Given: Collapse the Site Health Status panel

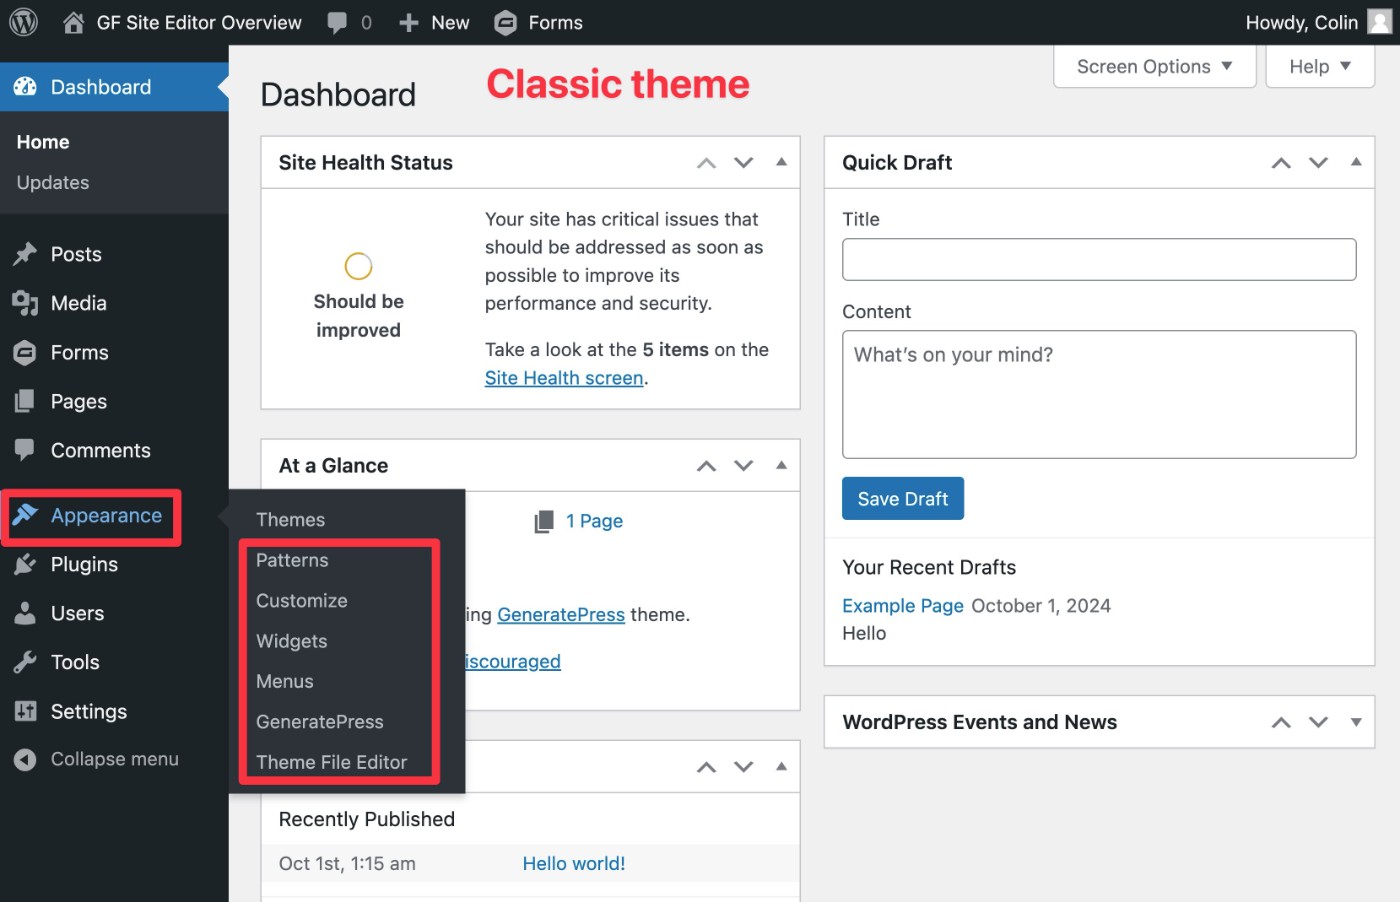Looking at the screenshot, I should (781, 162).
